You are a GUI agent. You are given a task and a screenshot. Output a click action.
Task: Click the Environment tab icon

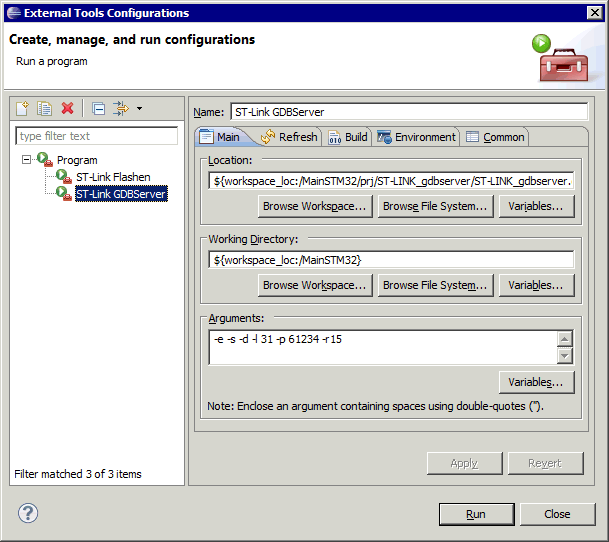384,137
